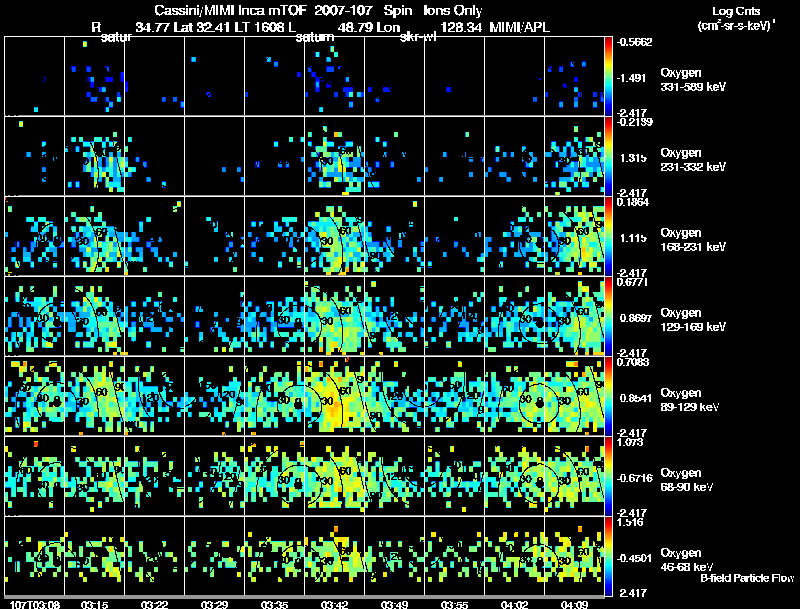This screenshot has width=800, height=609.
Task: Select the 89-129 keV image at 03:42
Action: [x=334, y=396]
